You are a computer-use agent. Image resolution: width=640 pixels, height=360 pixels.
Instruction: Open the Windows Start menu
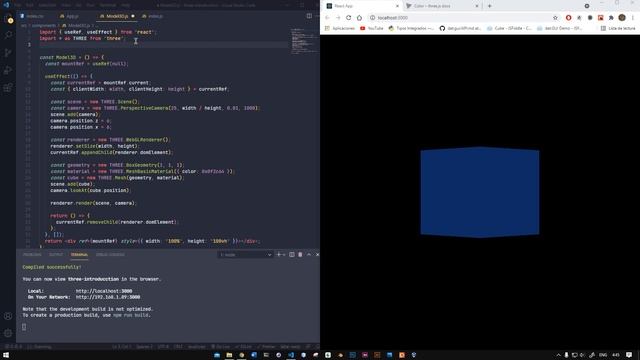click(x=6, y=355)
